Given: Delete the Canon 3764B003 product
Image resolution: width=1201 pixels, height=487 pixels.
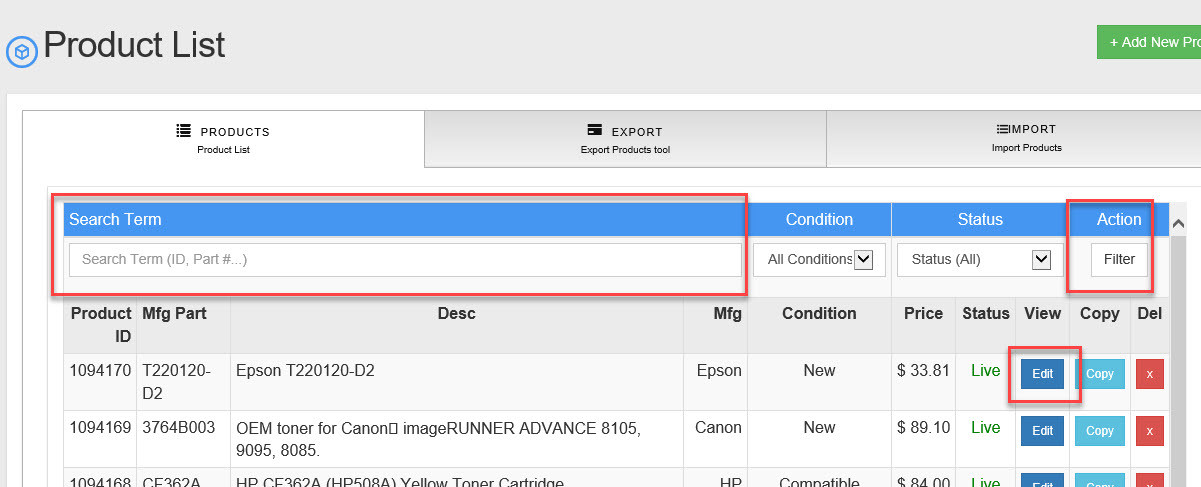Looking at the screenshot, I should (x=1149, y=431).
